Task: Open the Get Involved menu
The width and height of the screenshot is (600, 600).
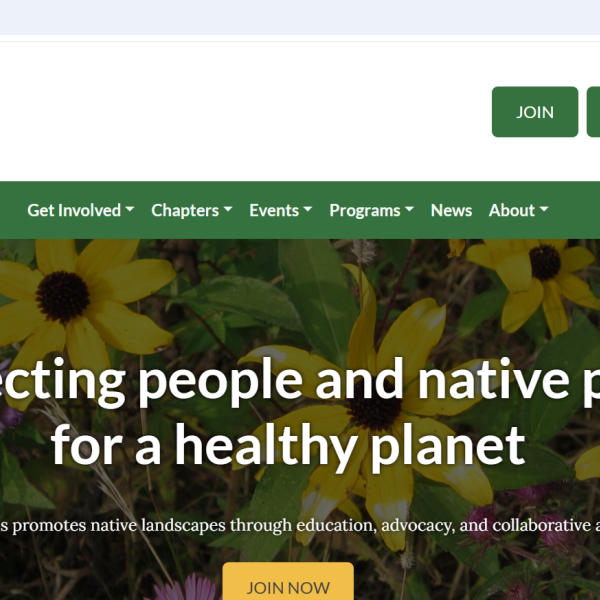Action: [81, 210]
